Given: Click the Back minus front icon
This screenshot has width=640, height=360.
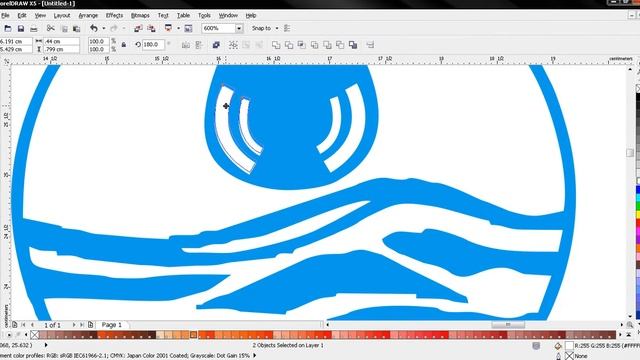Looking at the screenshot, I should click(340, 45).
